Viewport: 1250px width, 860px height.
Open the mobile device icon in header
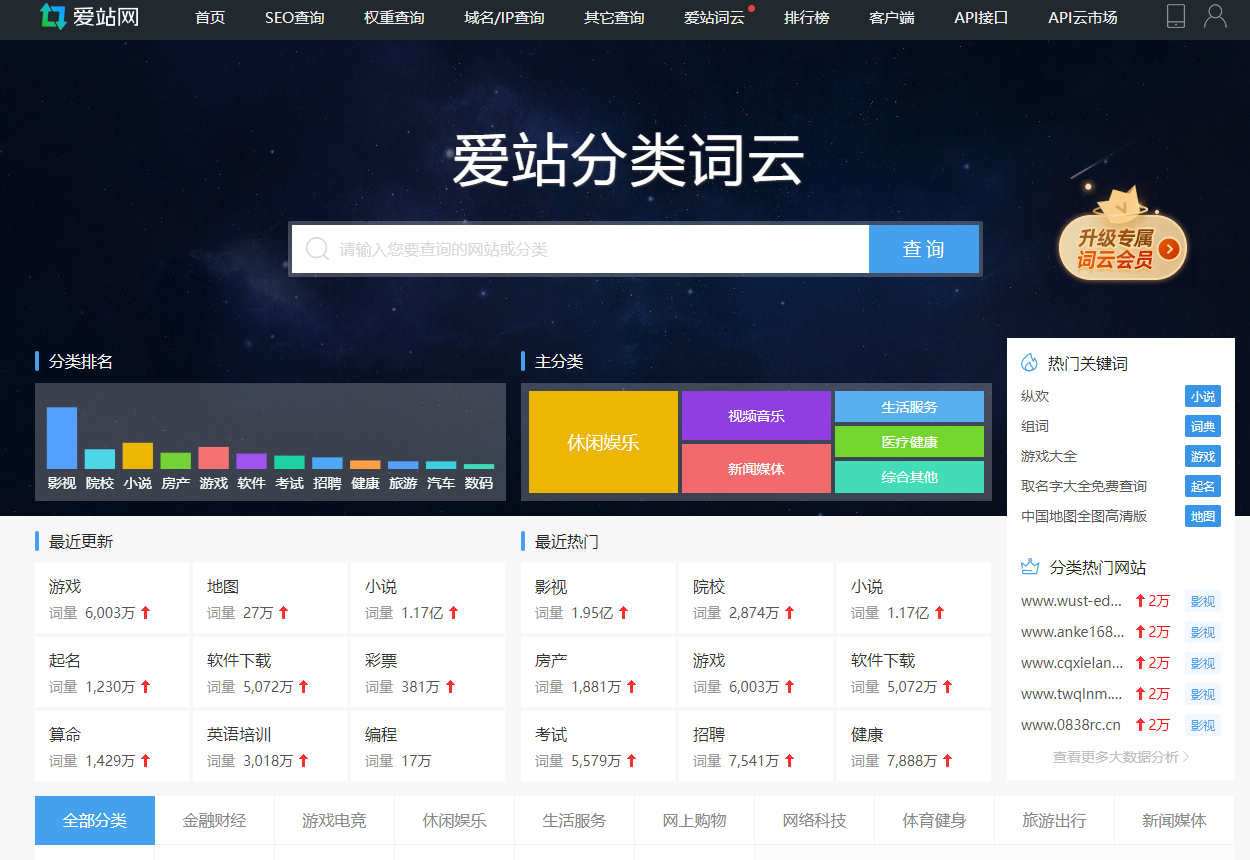[x=1176, y=16]
